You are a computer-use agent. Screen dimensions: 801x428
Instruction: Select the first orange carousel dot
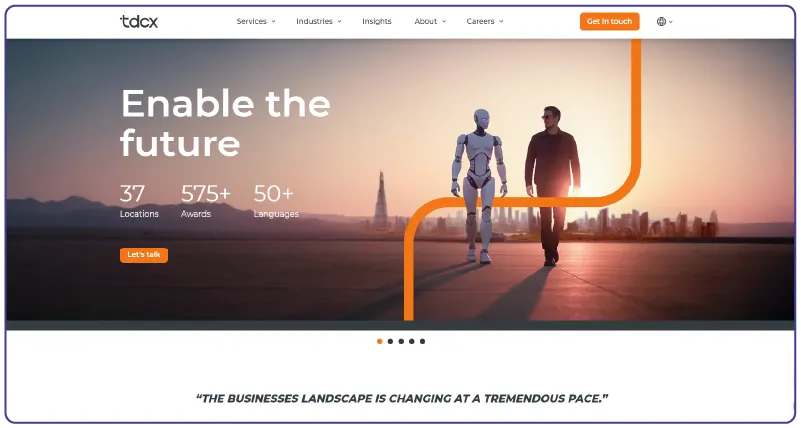(x=380, y=341)
